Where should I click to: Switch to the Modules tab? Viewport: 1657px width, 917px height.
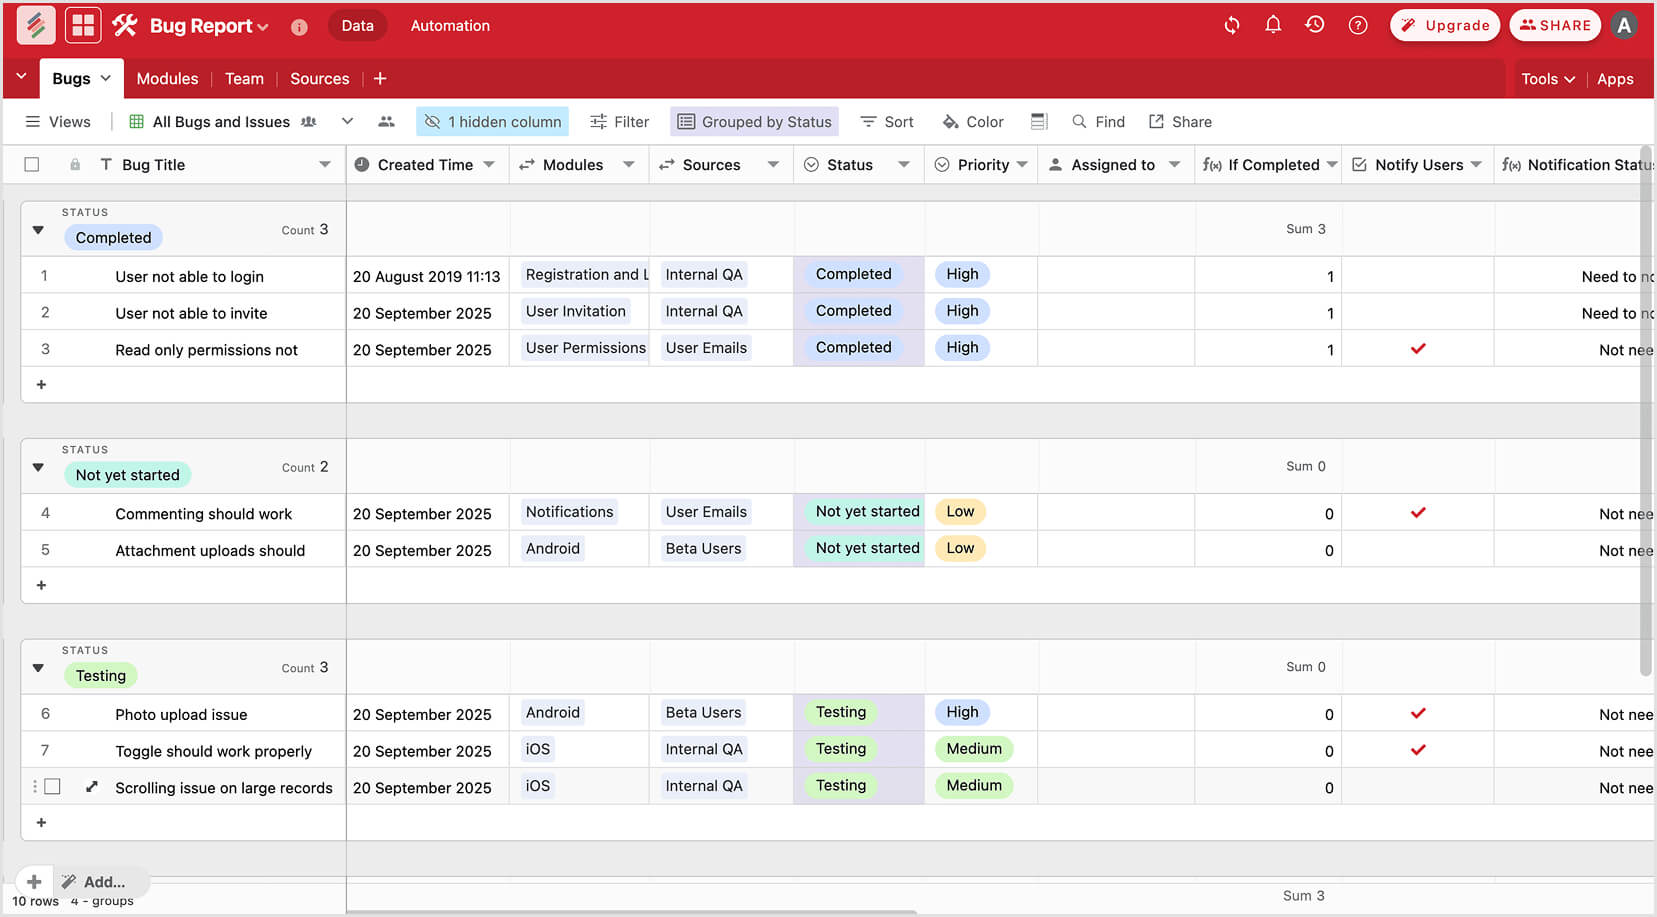tap(167, 78)
